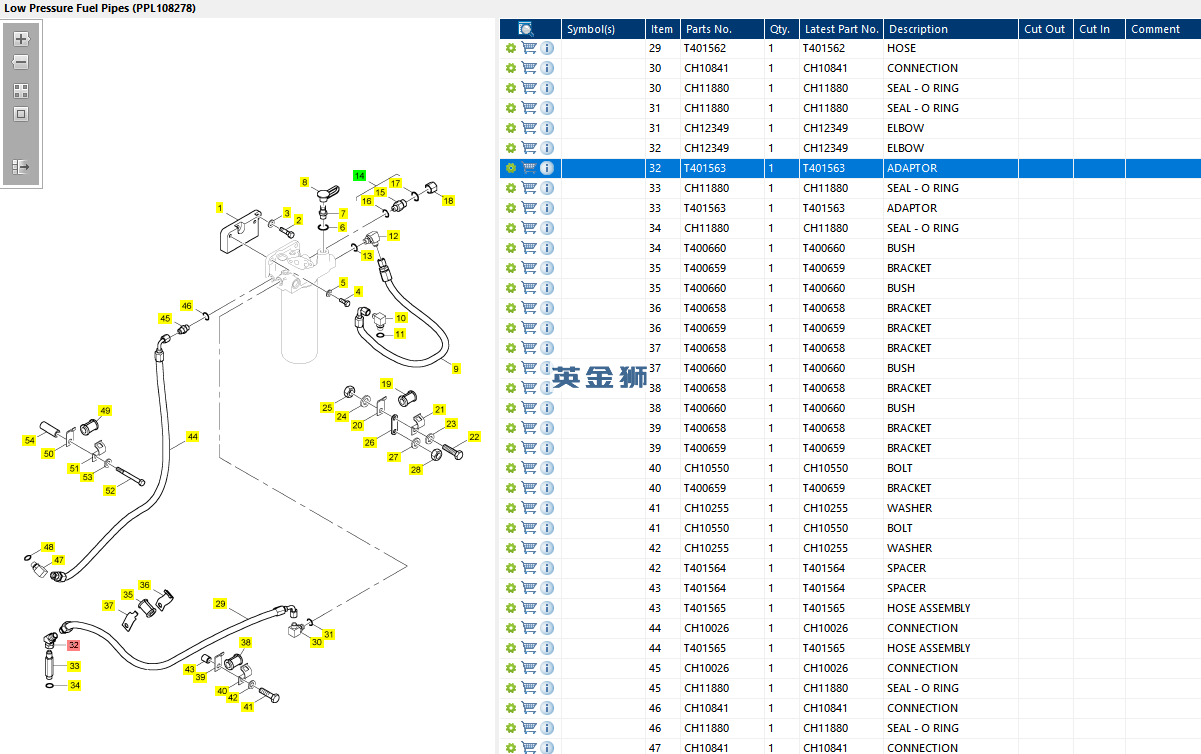Click gear icon for item 36 T400658 BRACKET
Screen dimensions: 1201x754
pyautogui.click(x=511, y=308)
